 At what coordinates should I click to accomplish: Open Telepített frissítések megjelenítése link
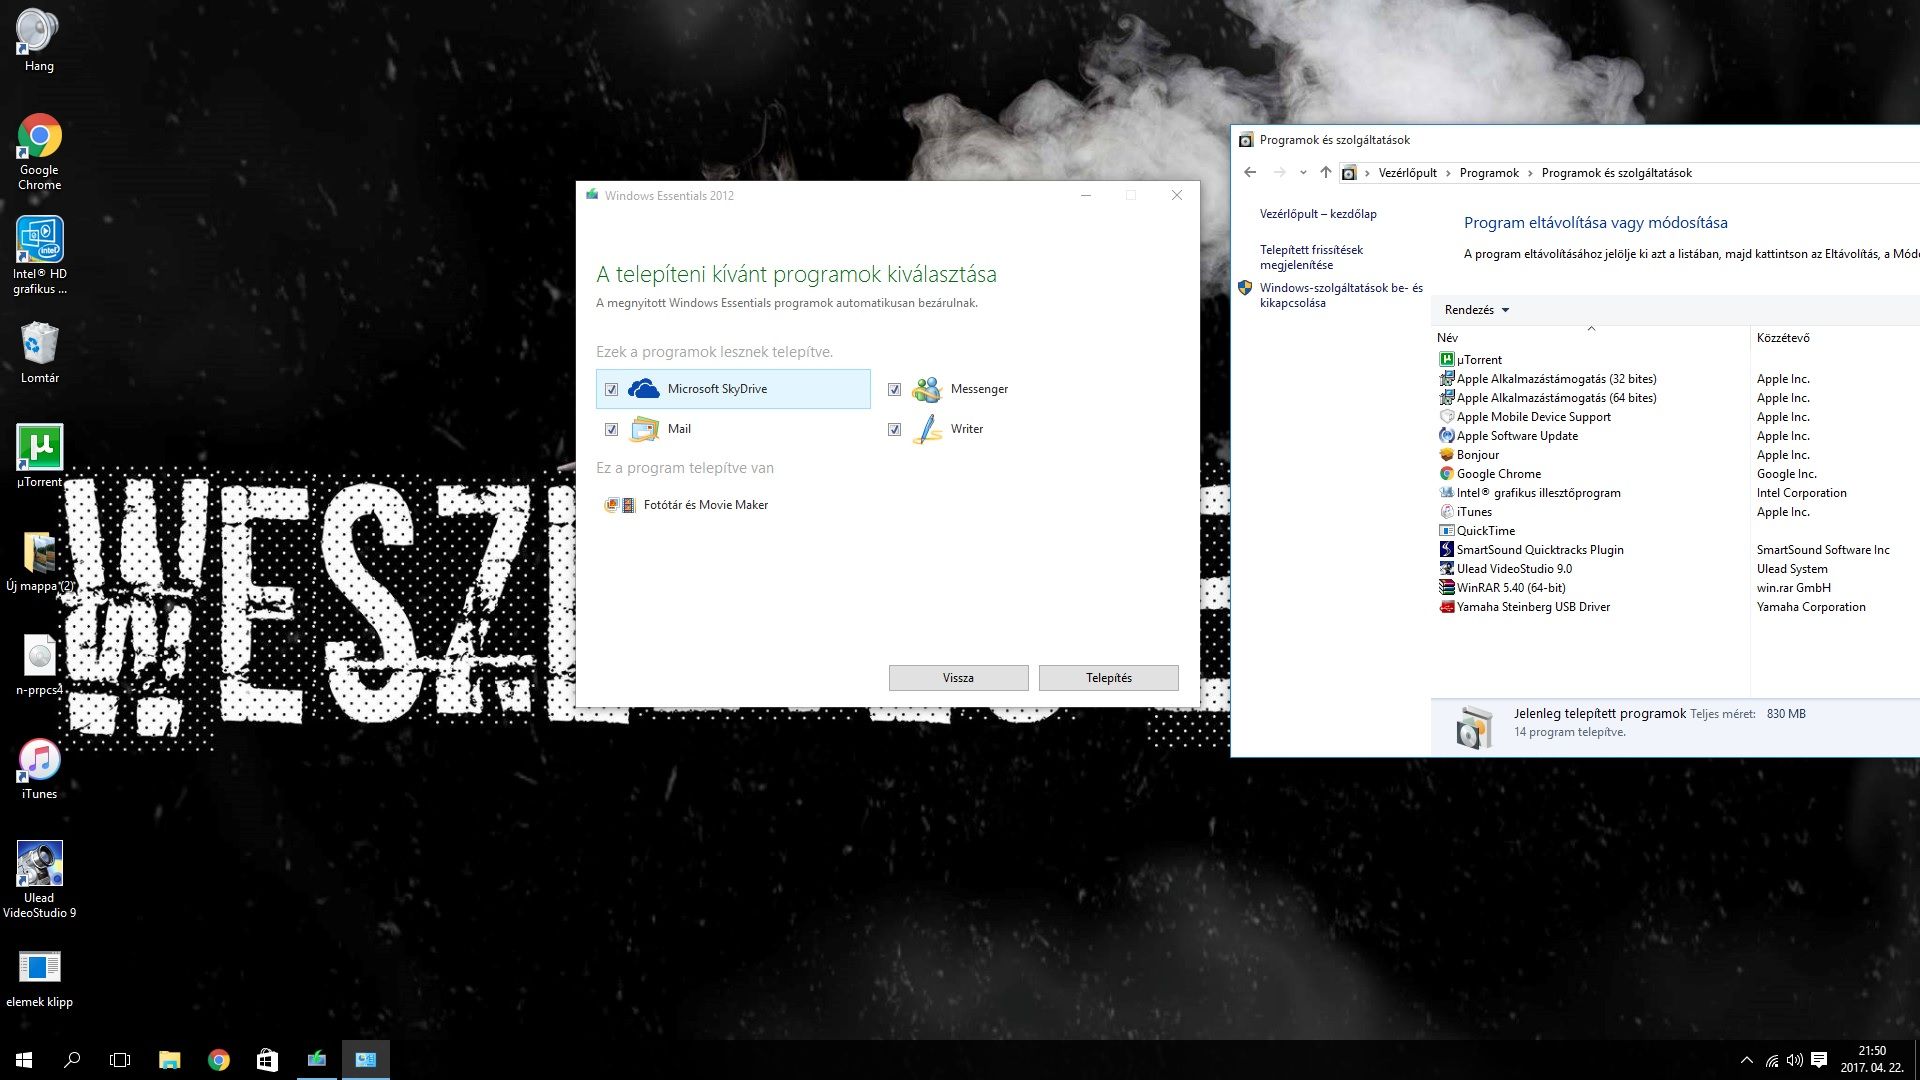[x=1311, y=258]
